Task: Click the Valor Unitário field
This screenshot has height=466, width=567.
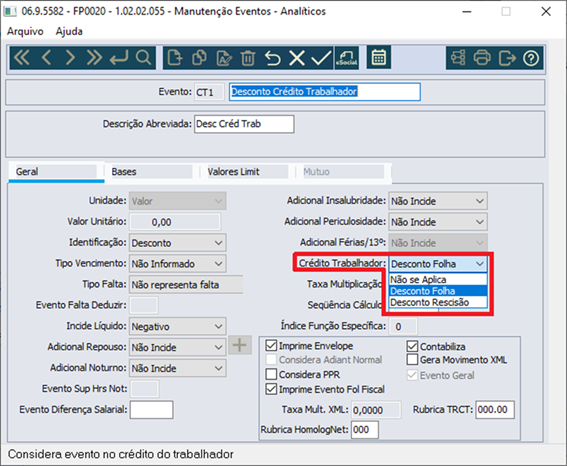Action: coord(175,222)
